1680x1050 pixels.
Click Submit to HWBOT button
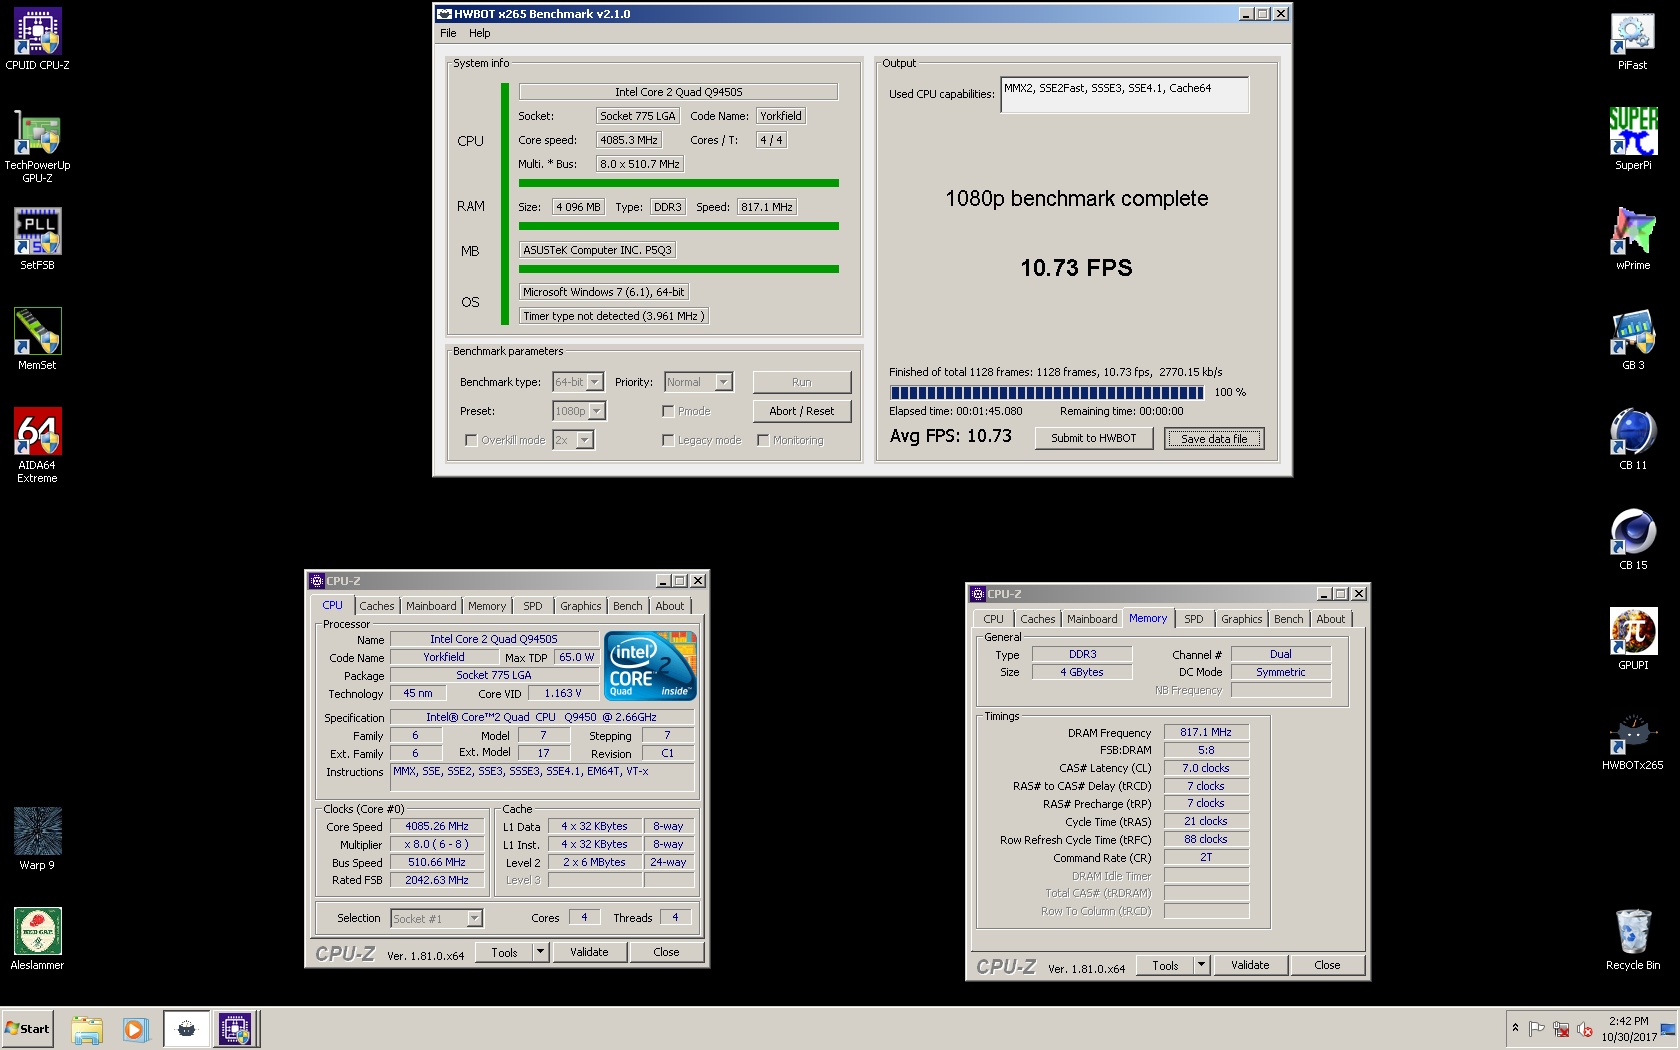pos(1094,438)
